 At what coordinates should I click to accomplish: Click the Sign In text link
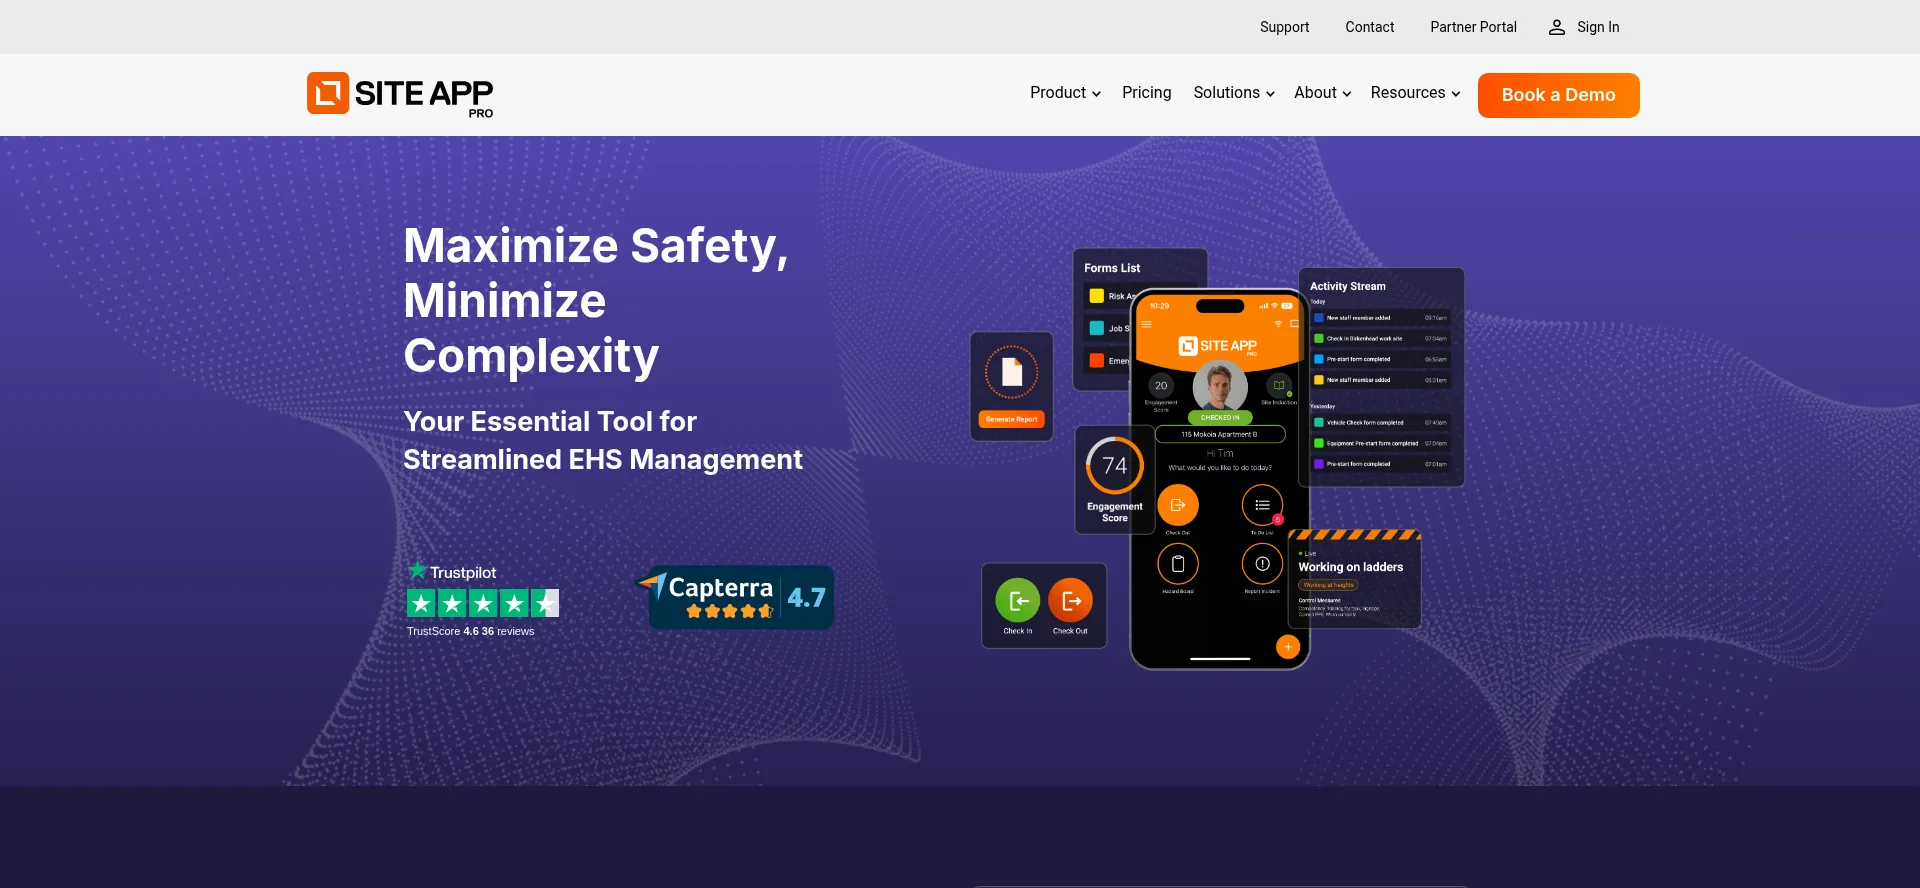coord(1598,27)
